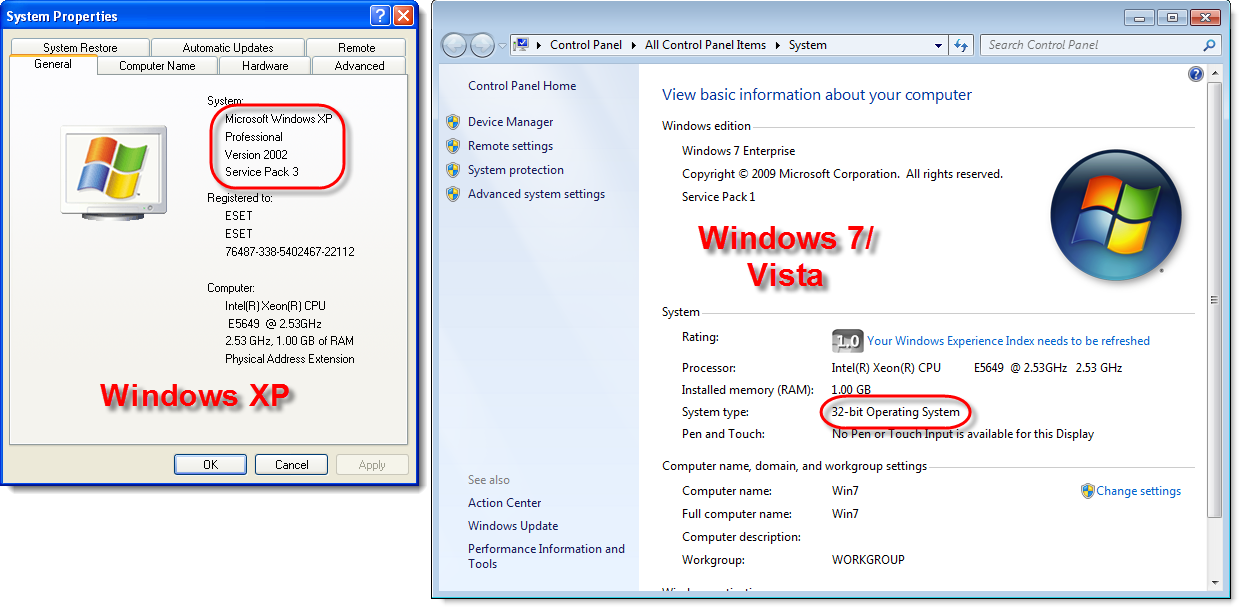Click the shield icon beside System protection
The image size is (1240, 608).
(x=453, y=170)
